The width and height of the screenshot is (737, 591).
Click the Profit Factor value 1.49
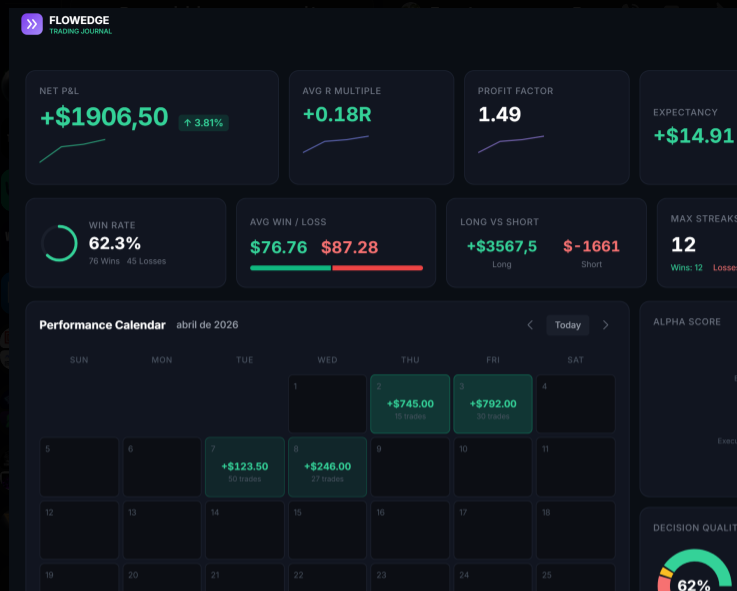pyautogui.click(x=499, y=114)
